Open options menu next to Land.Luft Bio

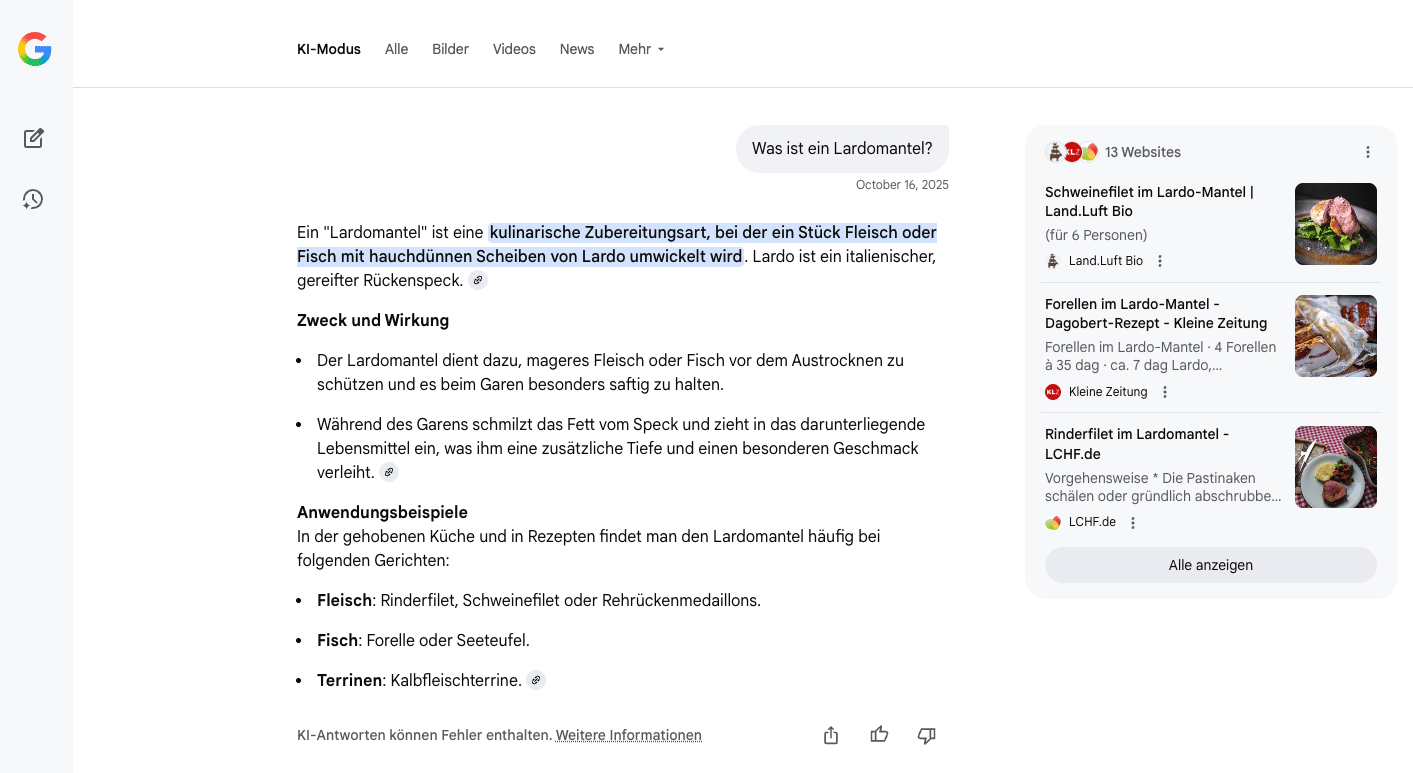(1160, 261)
